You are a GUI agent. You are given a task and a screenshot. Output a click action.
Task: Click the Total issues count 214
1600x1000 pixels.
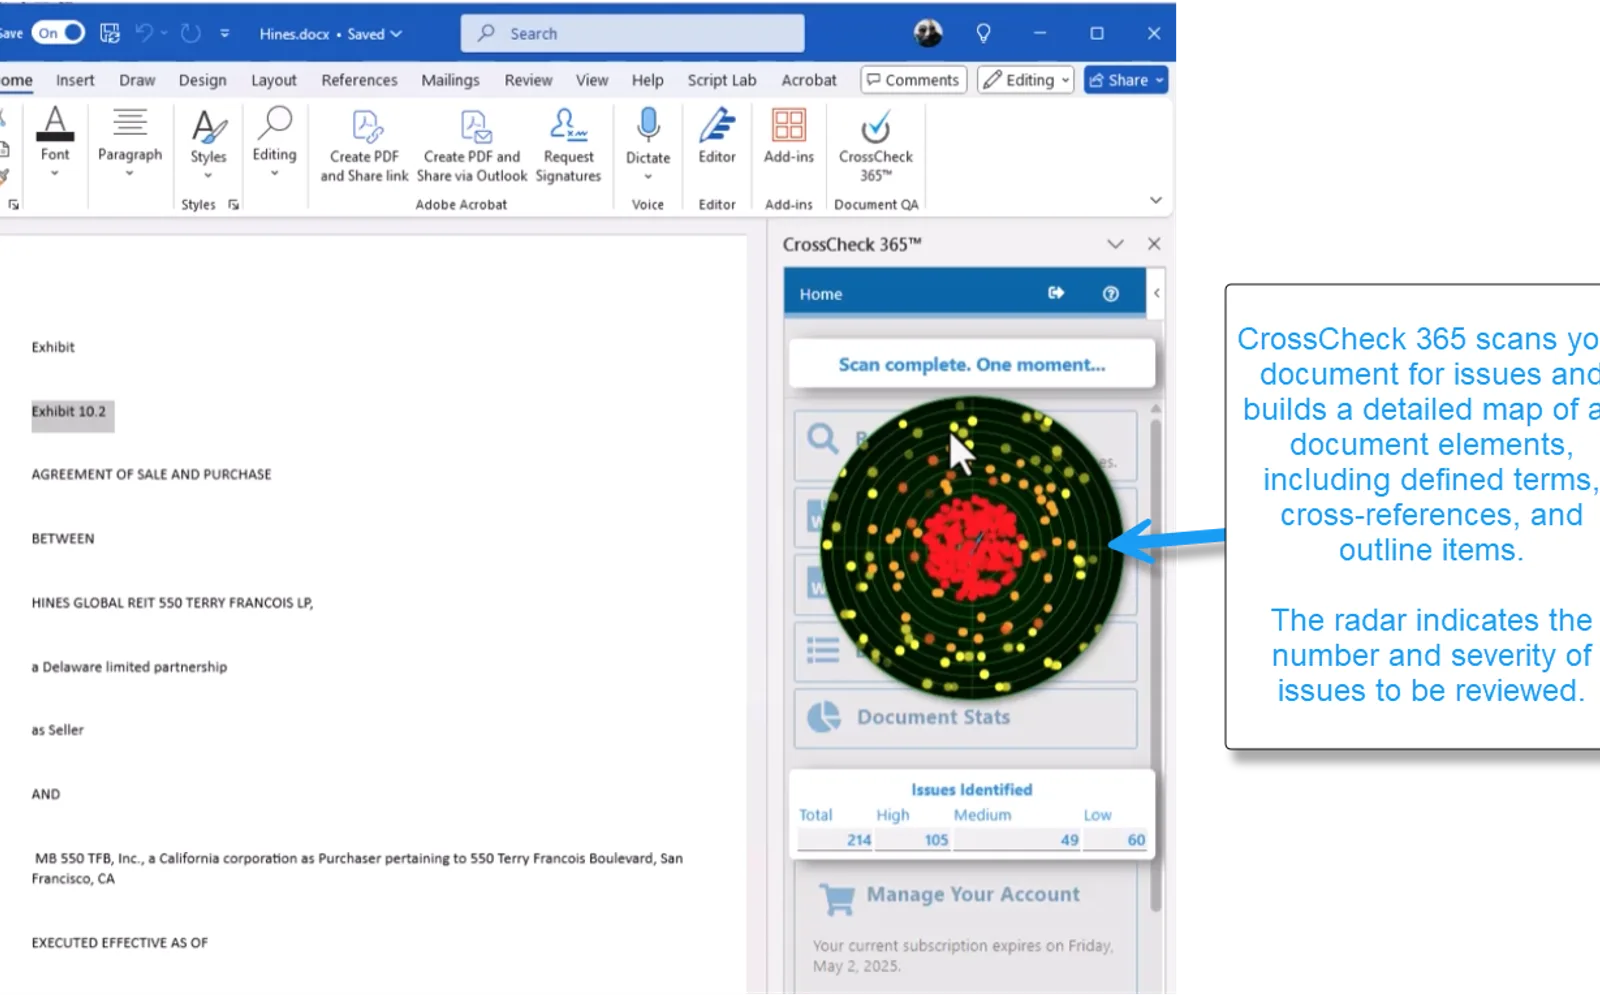pyautogui.click(x=859, y=840)
